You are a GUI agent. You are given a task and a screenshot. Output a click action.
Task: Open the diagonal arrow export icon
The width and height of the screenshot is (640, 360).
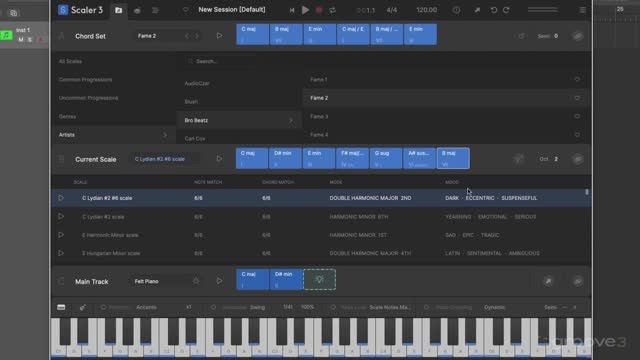coord(477,10)
